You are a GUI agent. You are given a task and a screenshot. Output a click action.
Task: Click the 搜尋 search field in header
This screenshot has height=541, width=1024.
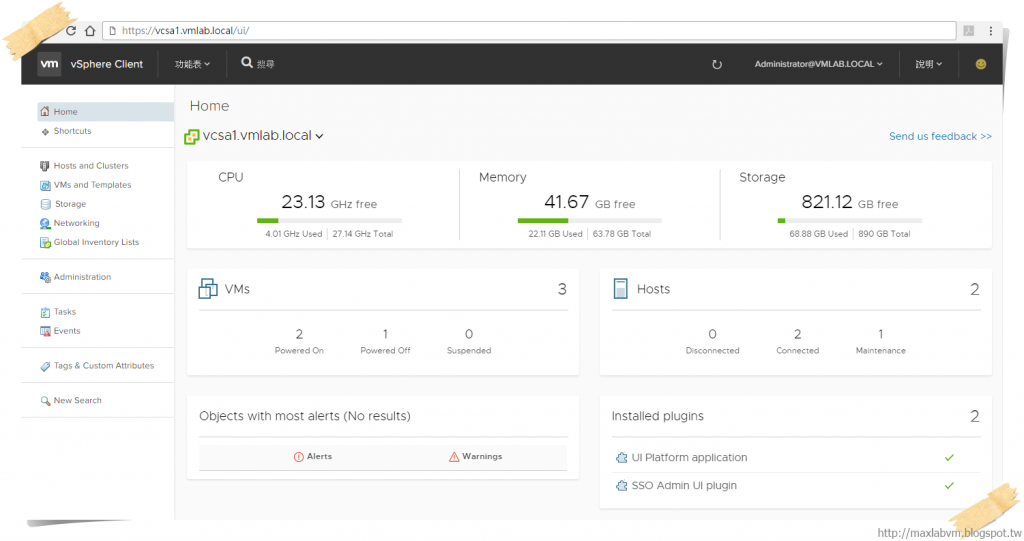point(266,64)
